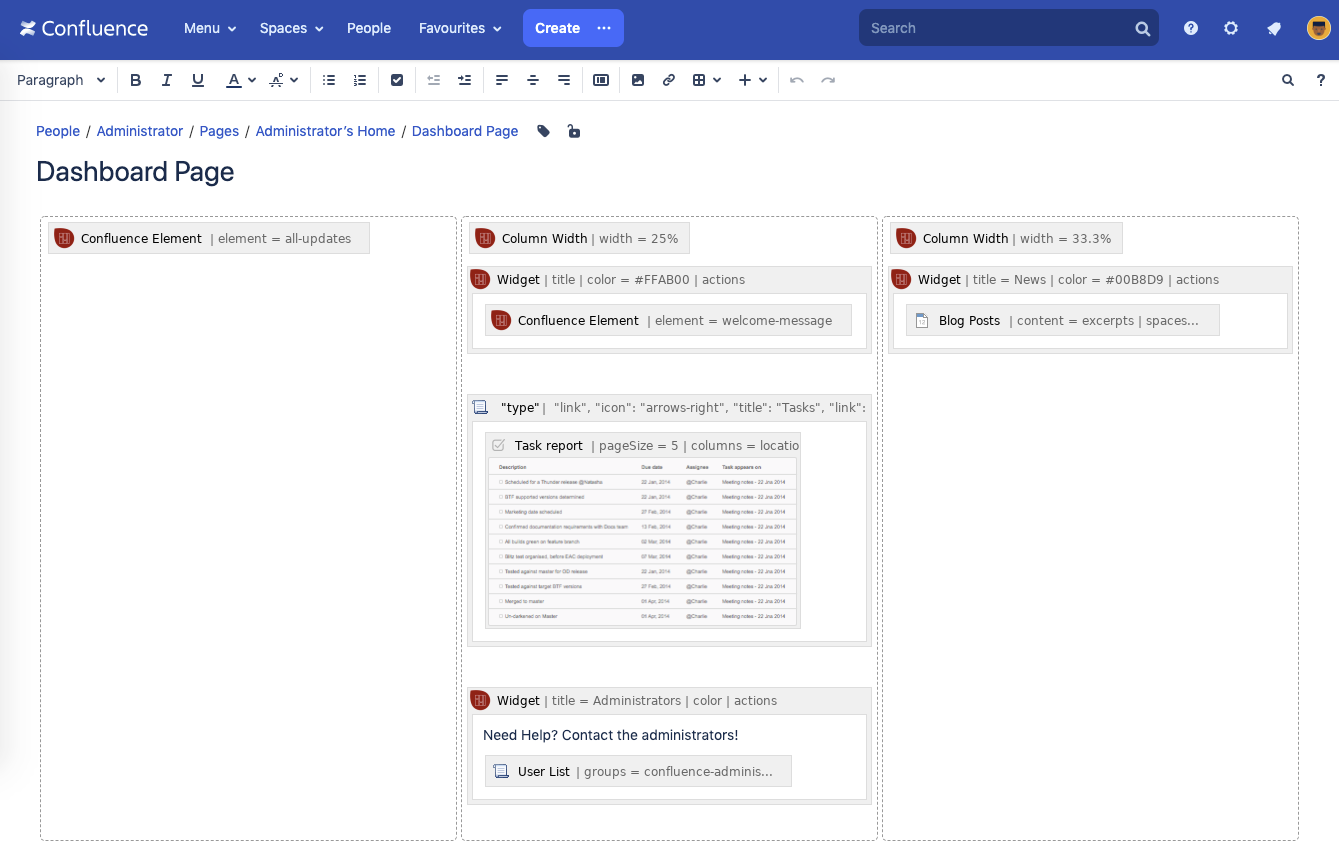Insert a task list checkbox
Screen dimensions: 1339x867
[x=397, y=80]
